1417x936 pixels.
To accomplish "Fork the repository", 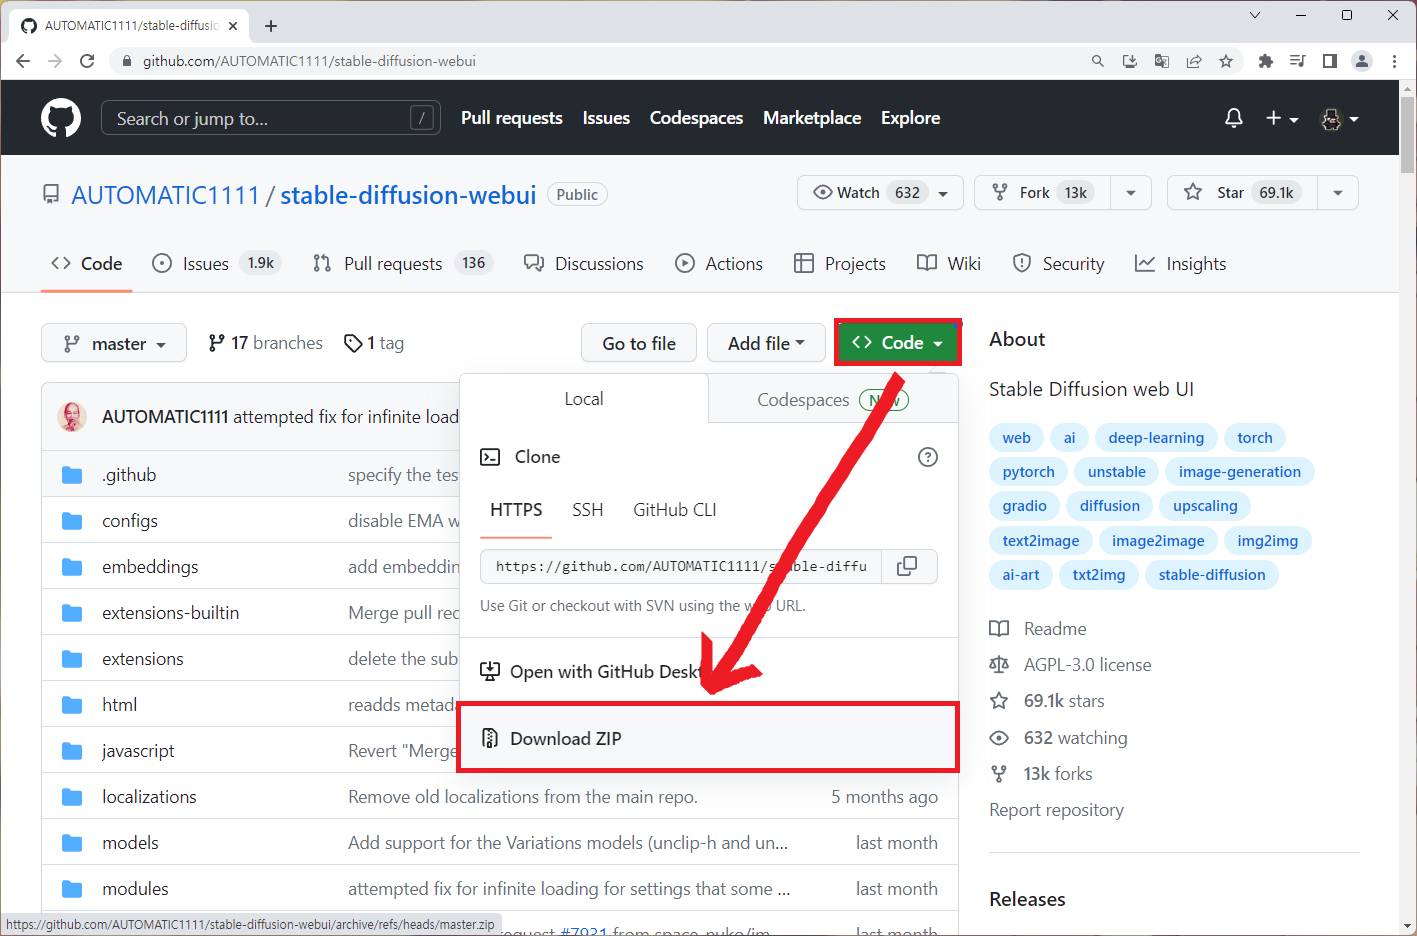I will point(1042,193).
